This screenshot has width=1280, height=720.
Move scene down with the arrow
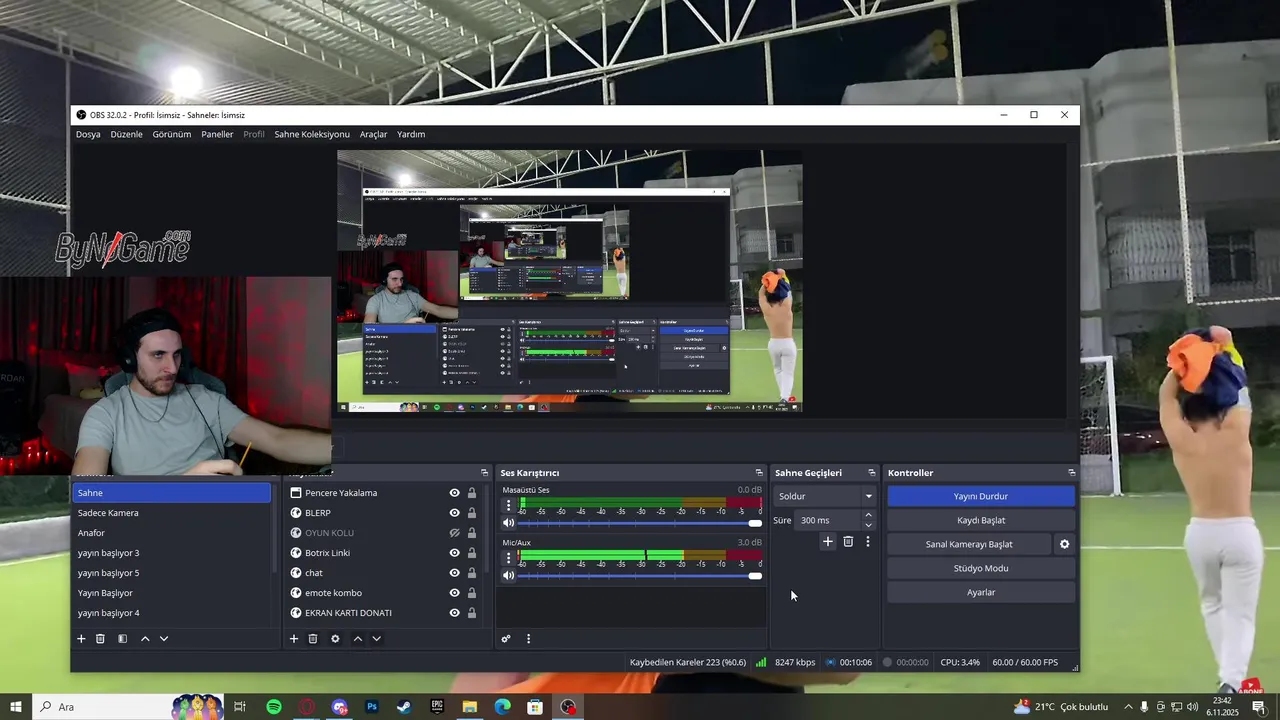click(x=164, y=639)
